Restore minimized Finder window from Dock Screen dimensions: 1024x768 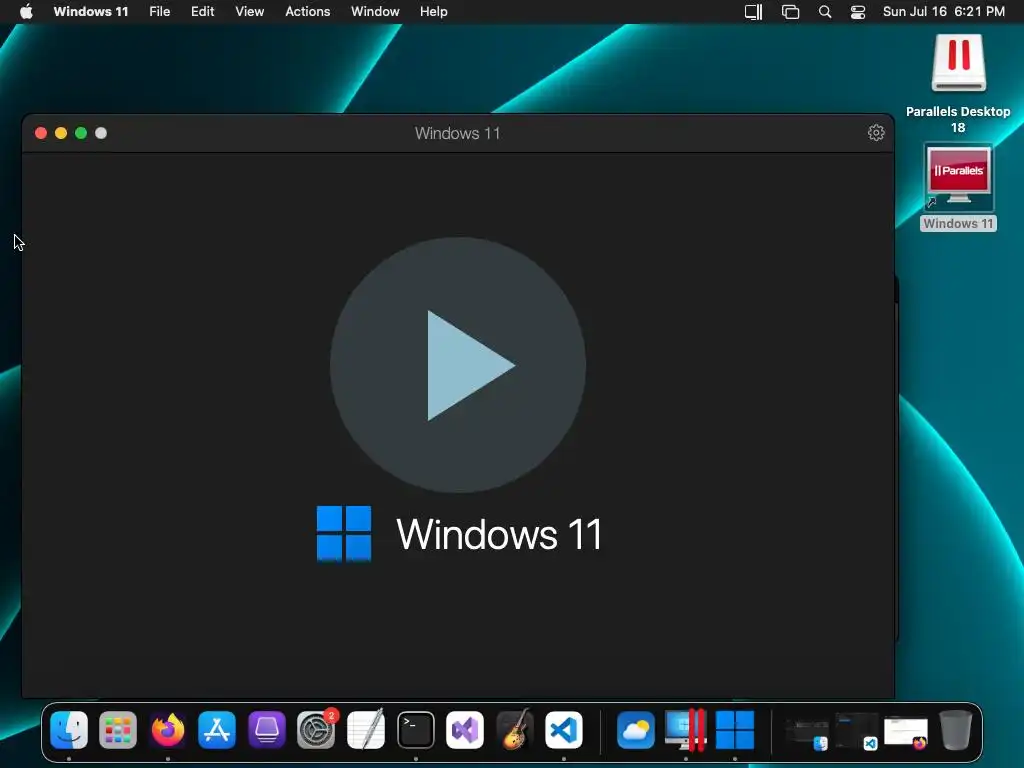[807, 733]
